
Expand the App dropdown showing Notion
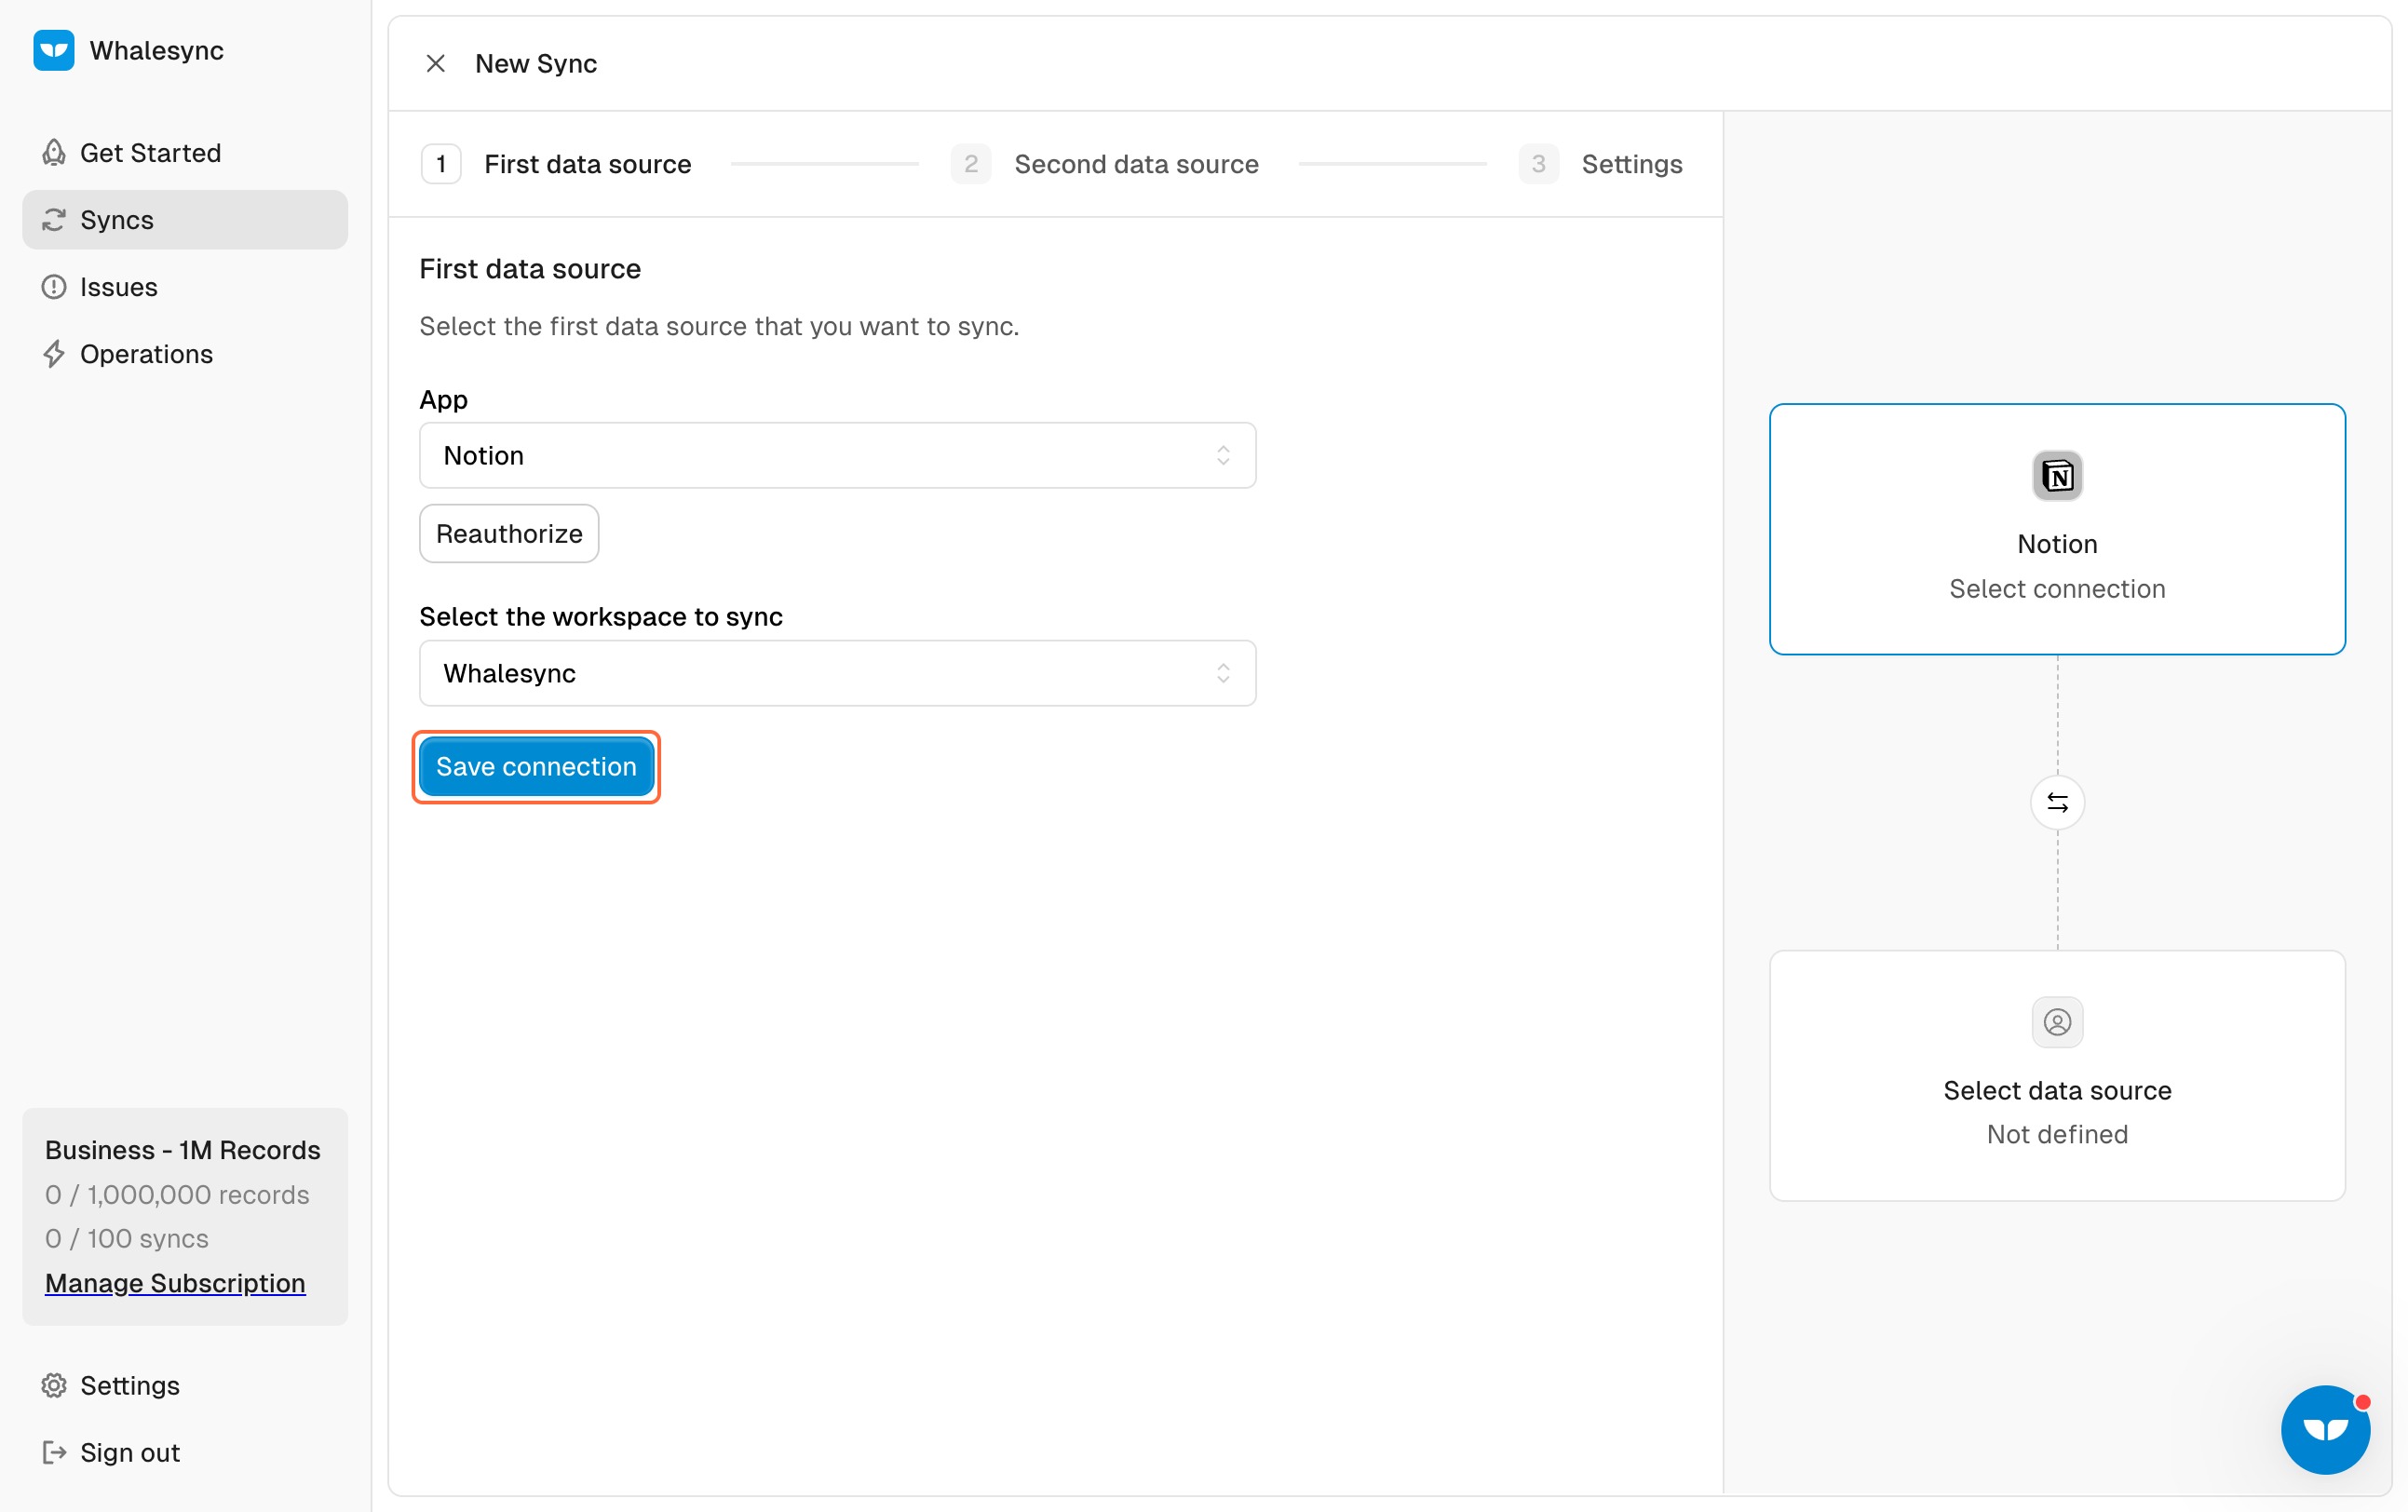point(837,456)
